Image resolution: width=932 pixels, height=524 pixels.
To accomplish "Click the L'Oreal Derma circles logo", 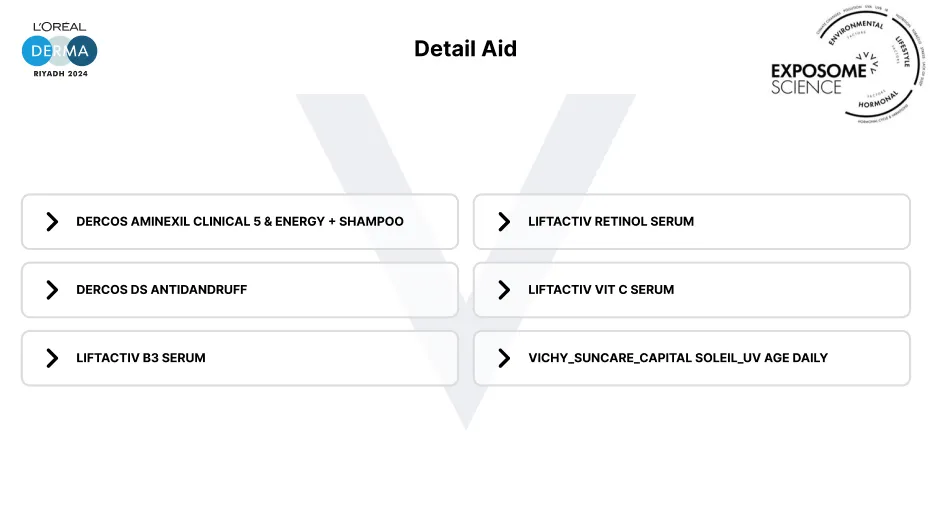I will [x=60, y=50].
